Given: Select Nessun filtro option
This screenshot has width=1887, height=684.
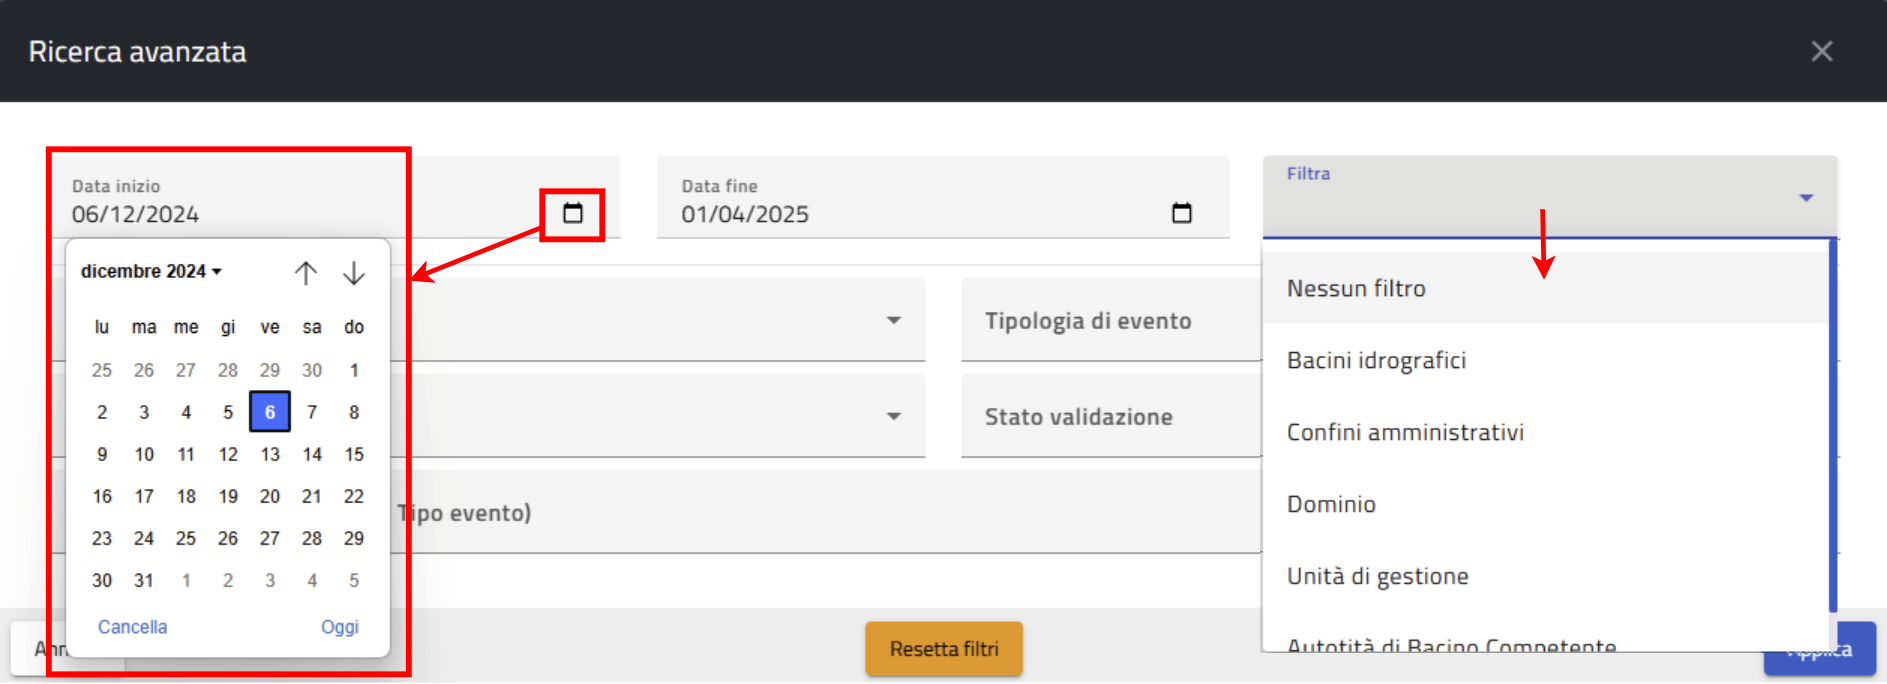Looking at the screenshot, I should (1356, 288).
